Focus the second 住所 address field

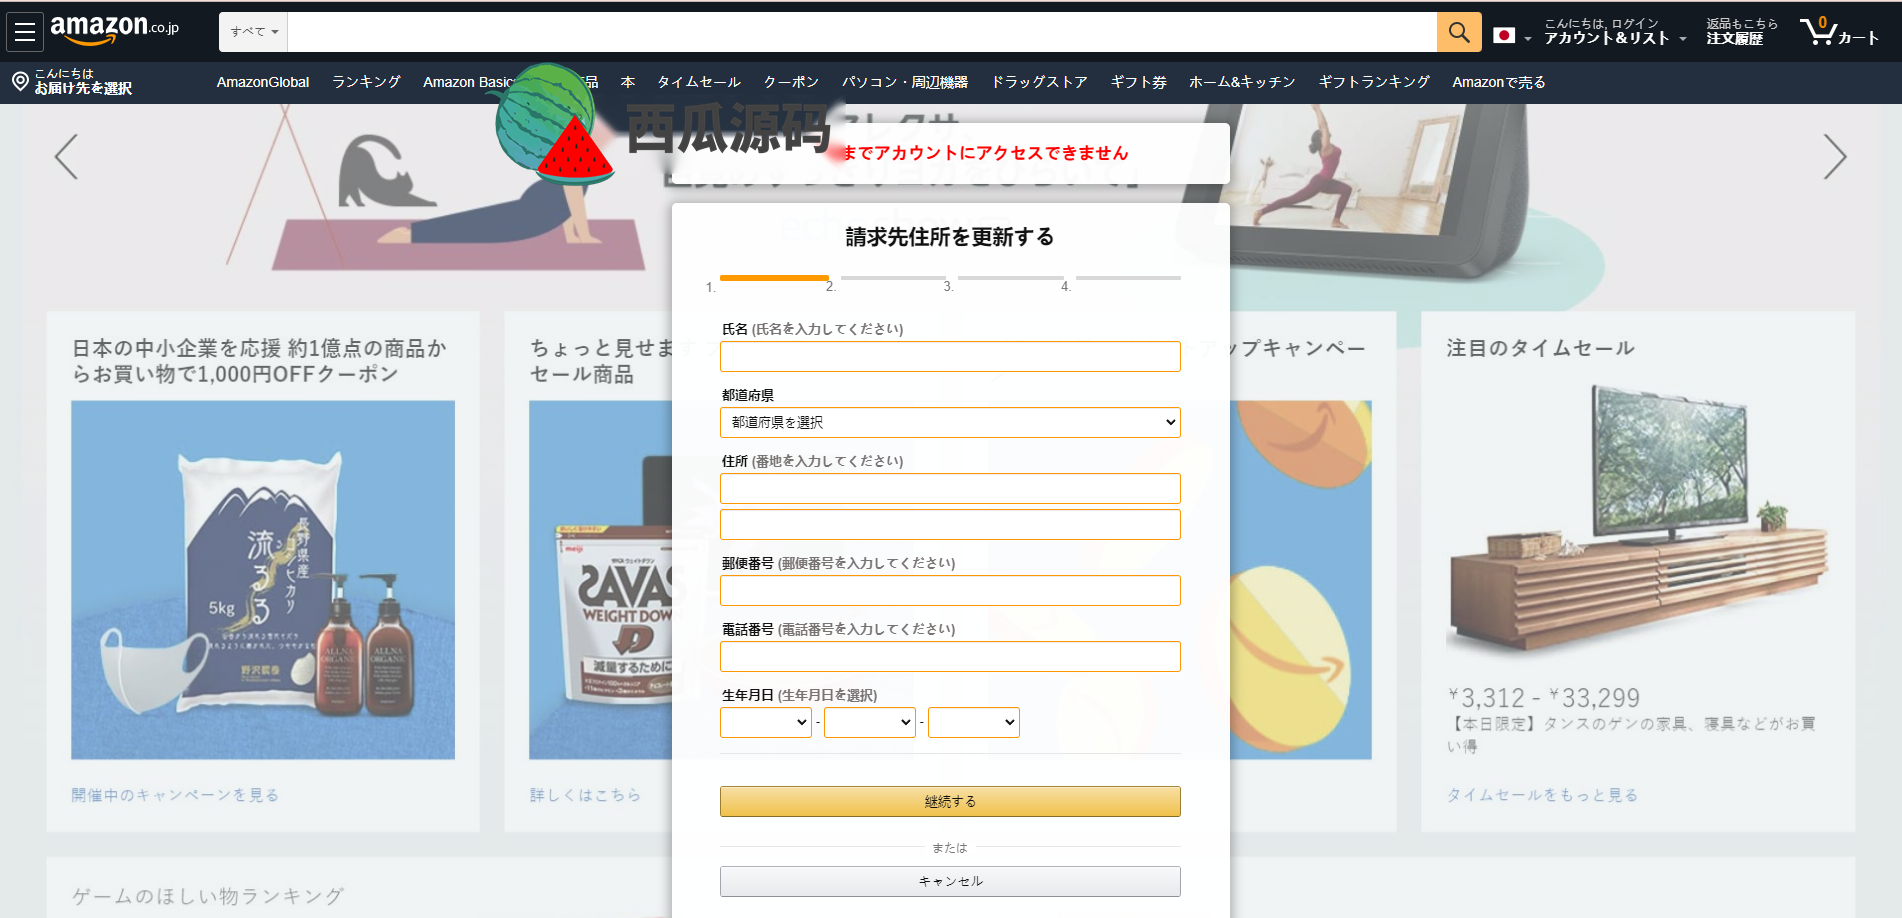click(950, 524)
